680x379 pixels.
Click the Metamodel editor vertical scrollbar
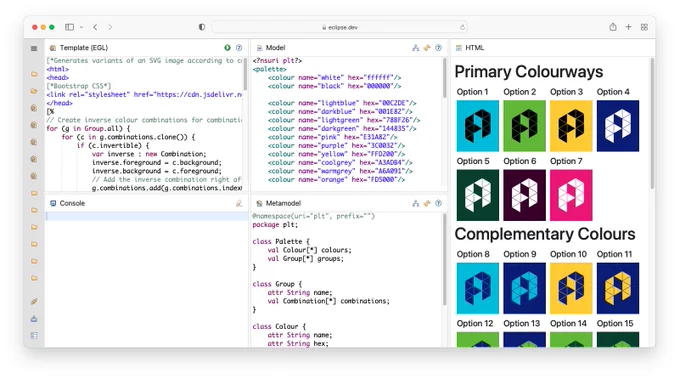pyautogui.click(x=444, y=259)
